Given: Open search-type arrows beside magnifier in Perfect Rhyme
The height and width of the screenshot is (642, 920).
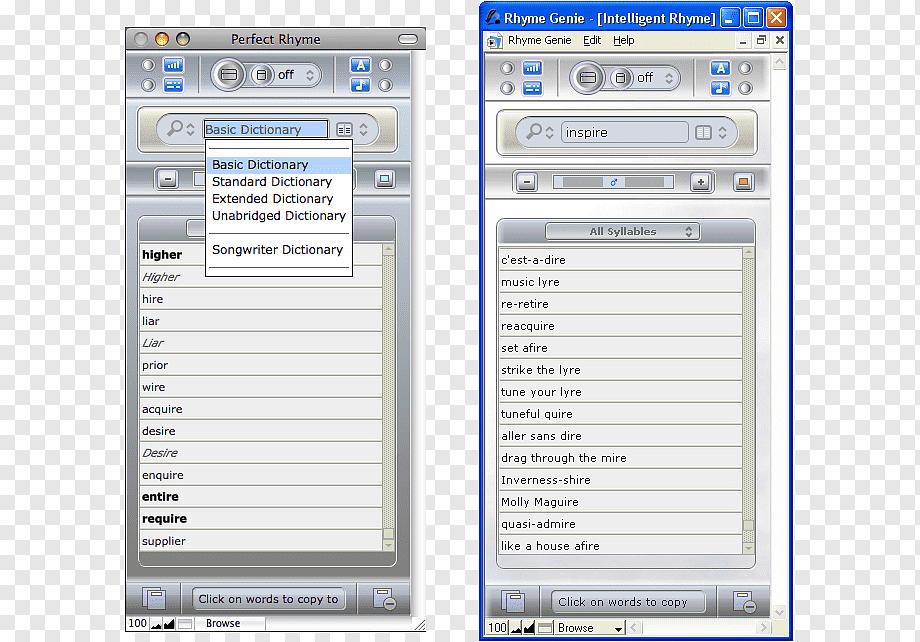Looking at the screenshot, I should (x=190, y=129).
